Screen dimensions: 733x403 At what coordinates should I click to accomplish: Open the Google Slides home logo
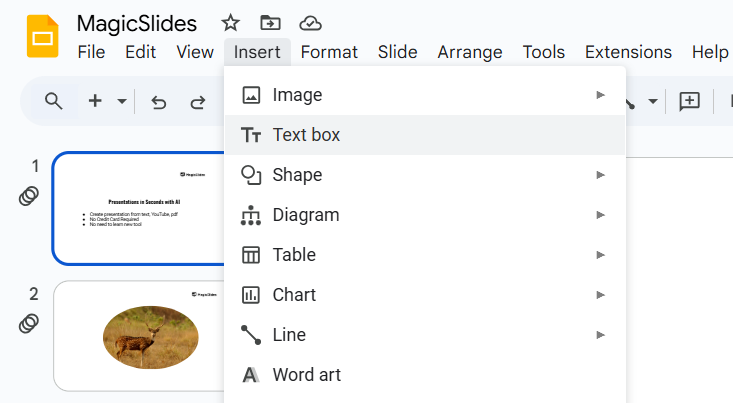coord(44,37)
